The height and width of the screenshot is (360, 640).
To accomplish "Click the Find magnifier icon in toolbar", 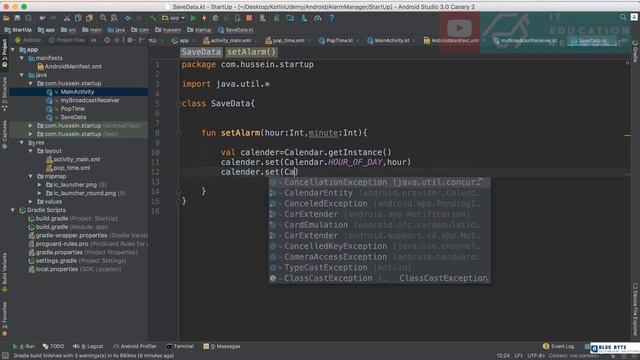I will 103,18.
